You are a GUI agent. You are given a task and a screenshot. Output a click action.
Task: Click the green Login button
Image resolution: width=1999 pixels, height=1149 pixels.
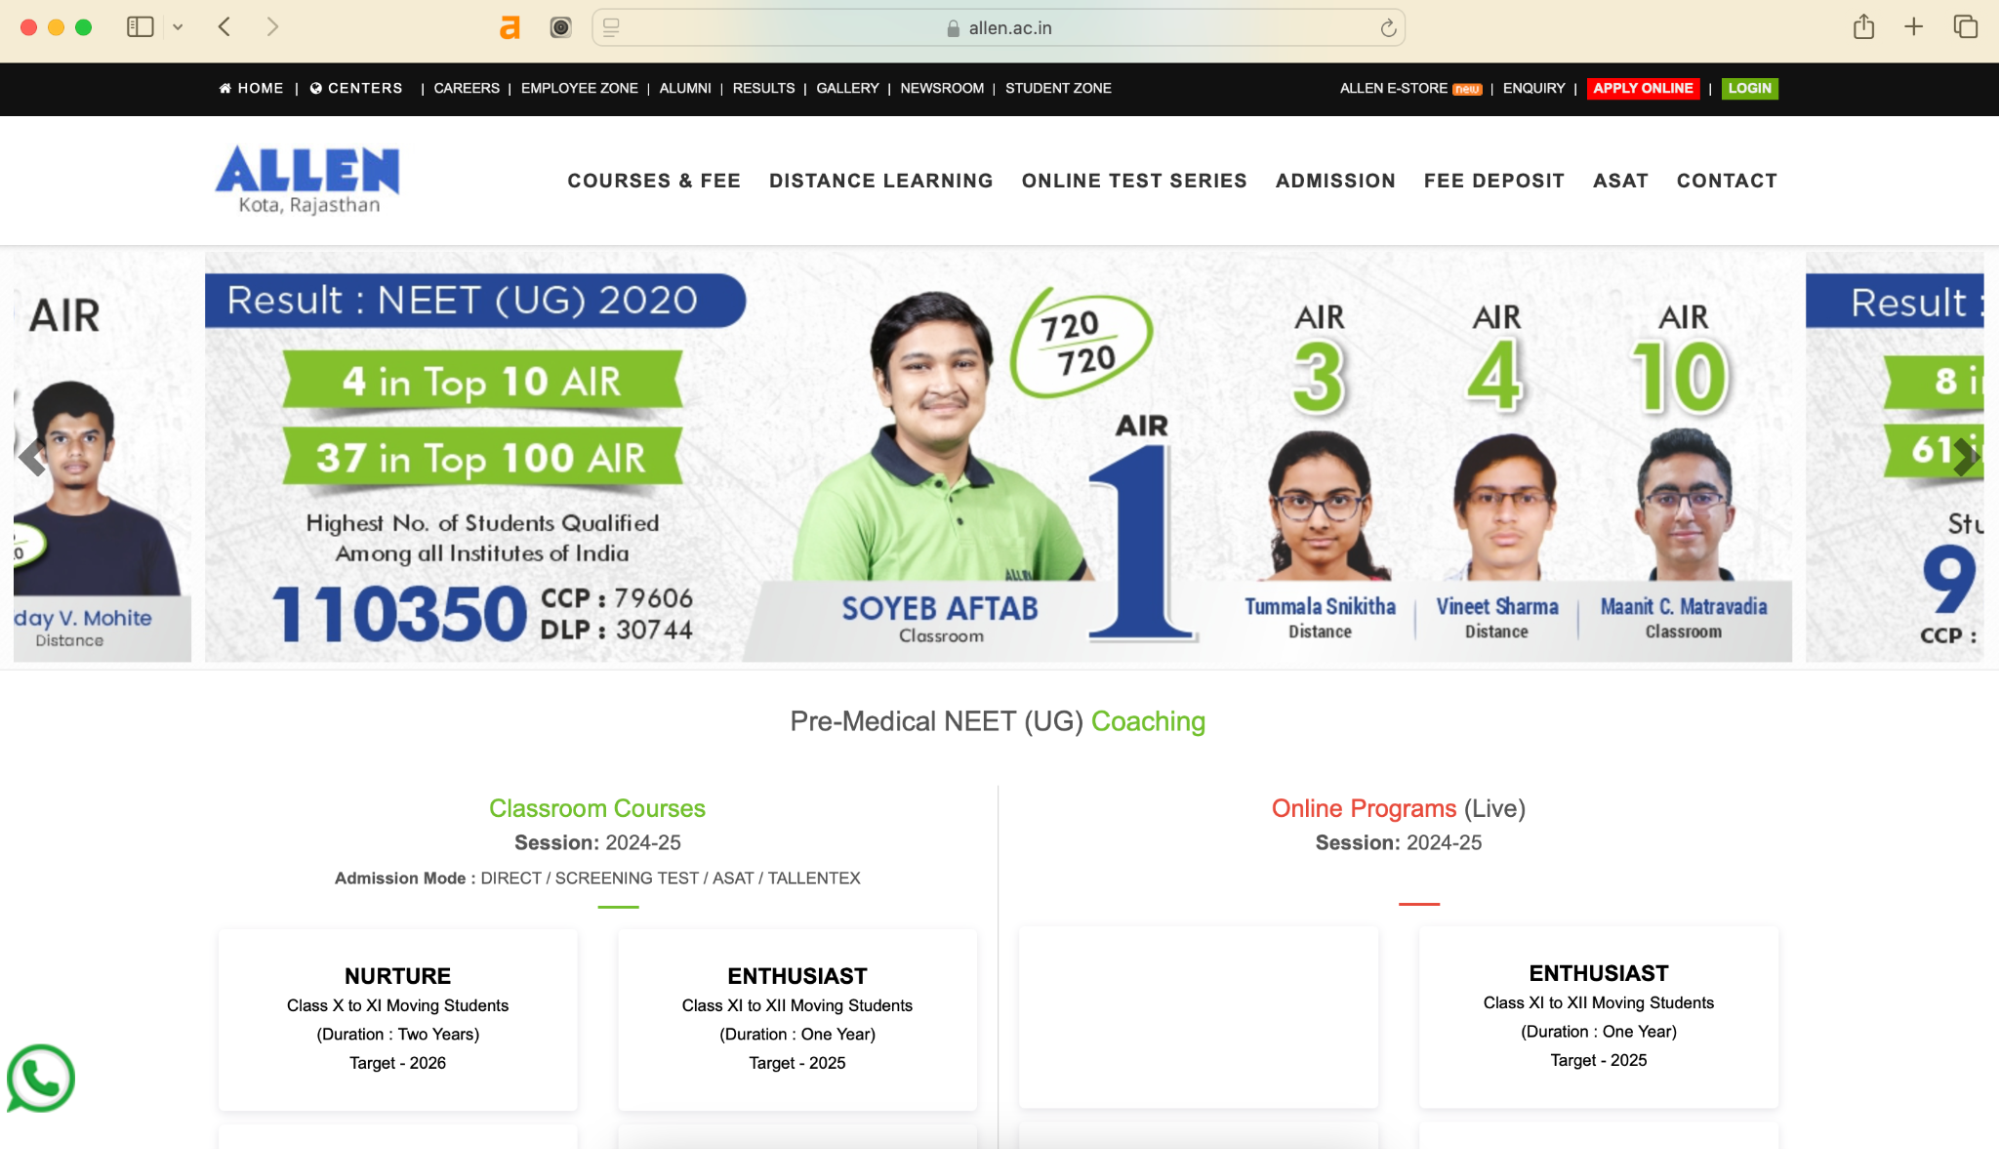pos(1750,88)
